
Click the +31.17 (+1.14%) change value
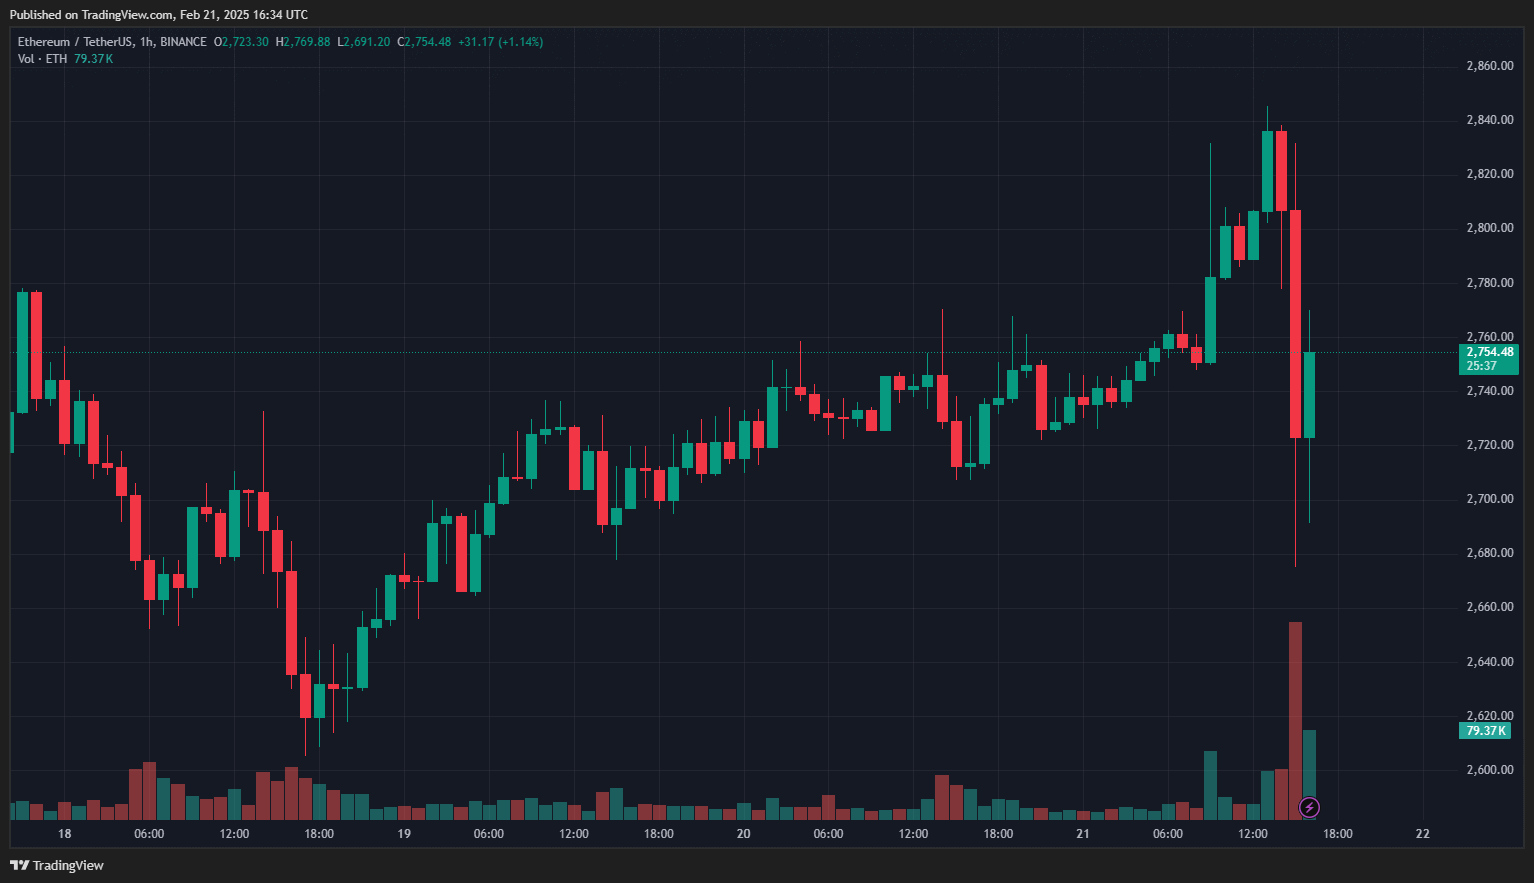point(501,42)
